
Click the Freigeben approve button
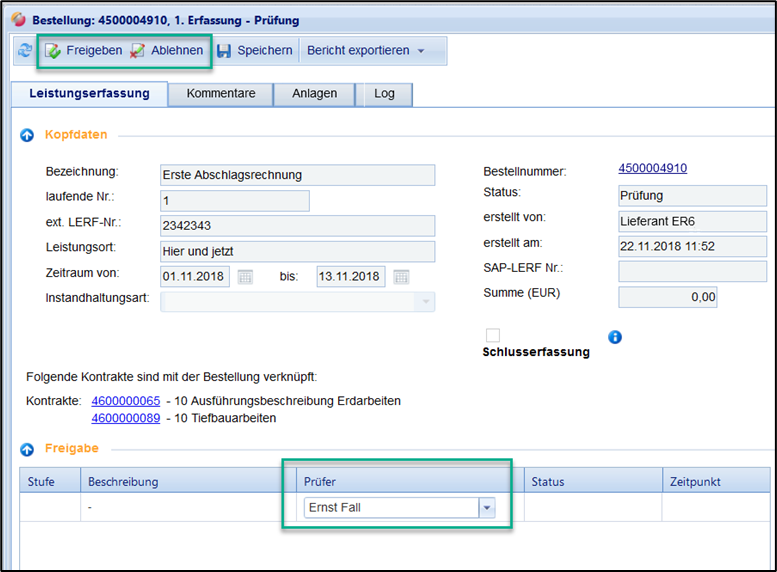click(84, 50)
